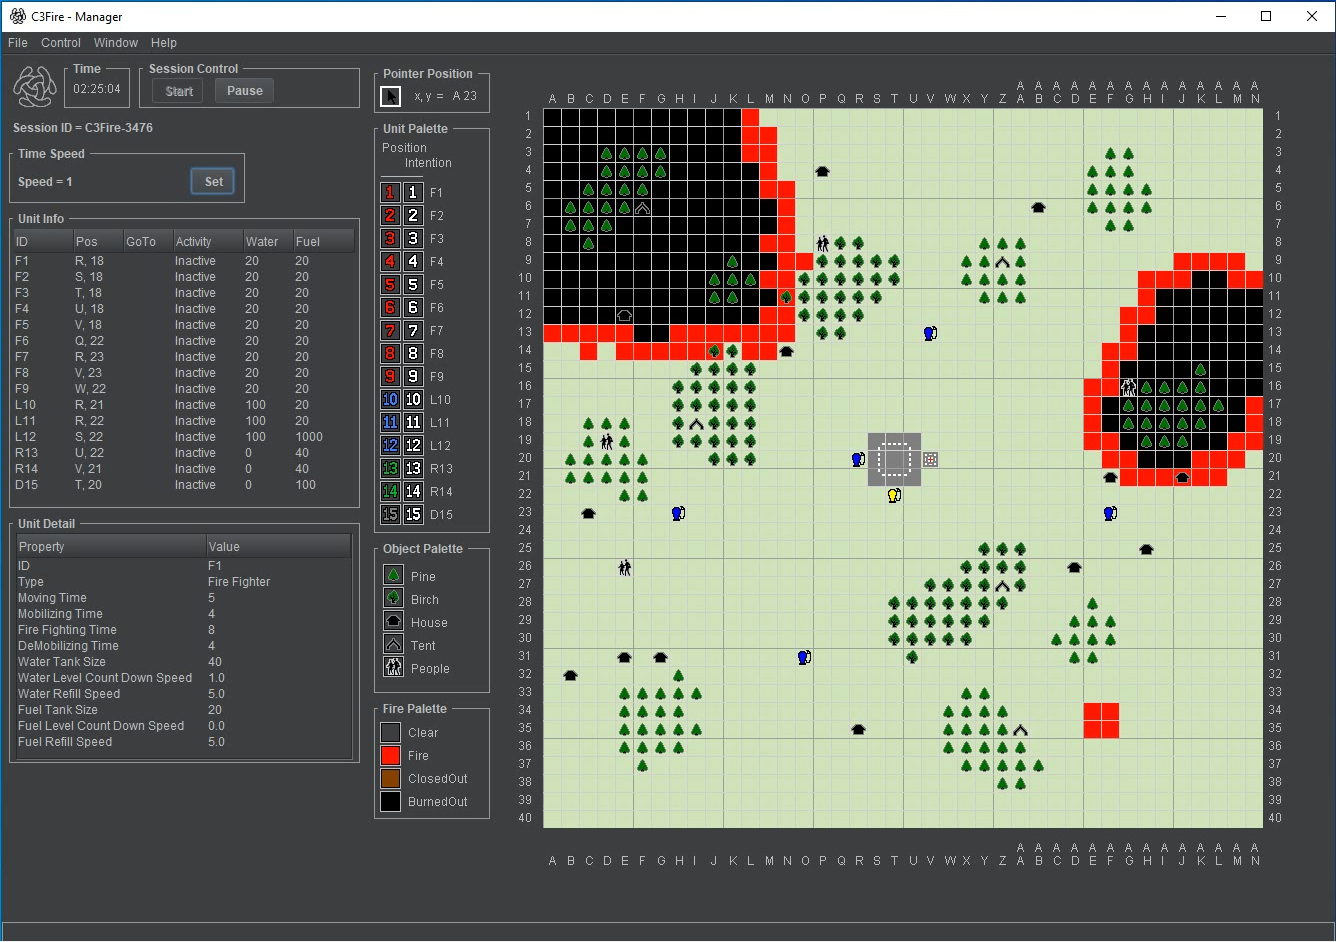Select the People icon in Object Palette
1336x942 pixels.
coord(393,668)
